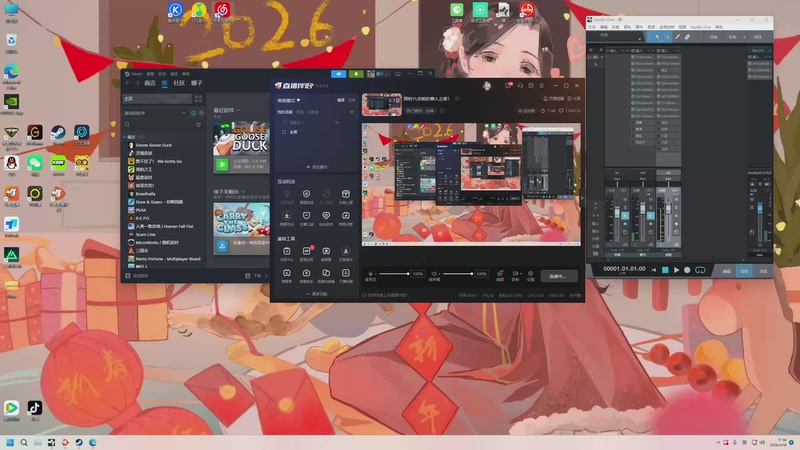Viewport: 800px width, 450px height.
Task: Click Return to Zero in Studio One transport
Action: (x=654, y=270)
